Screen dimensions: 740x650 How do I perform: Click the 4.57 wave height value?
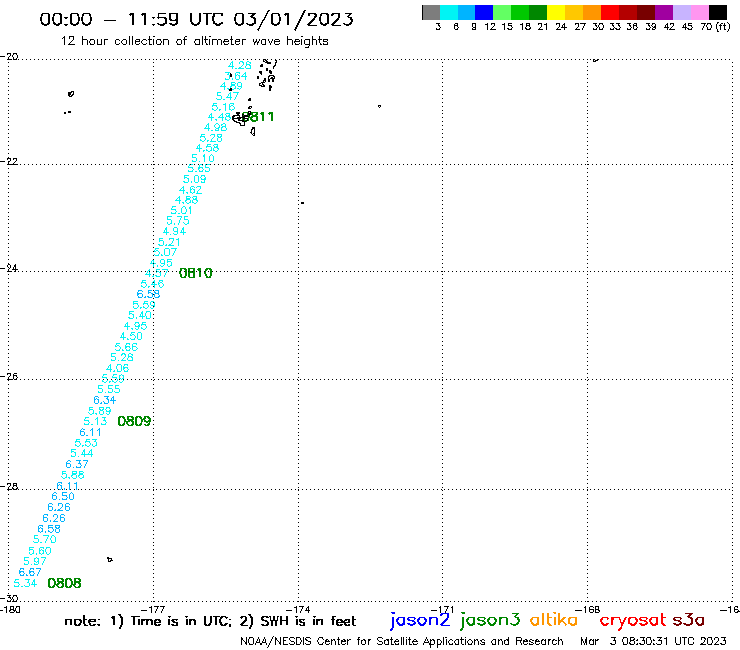(x=157, y=273)
